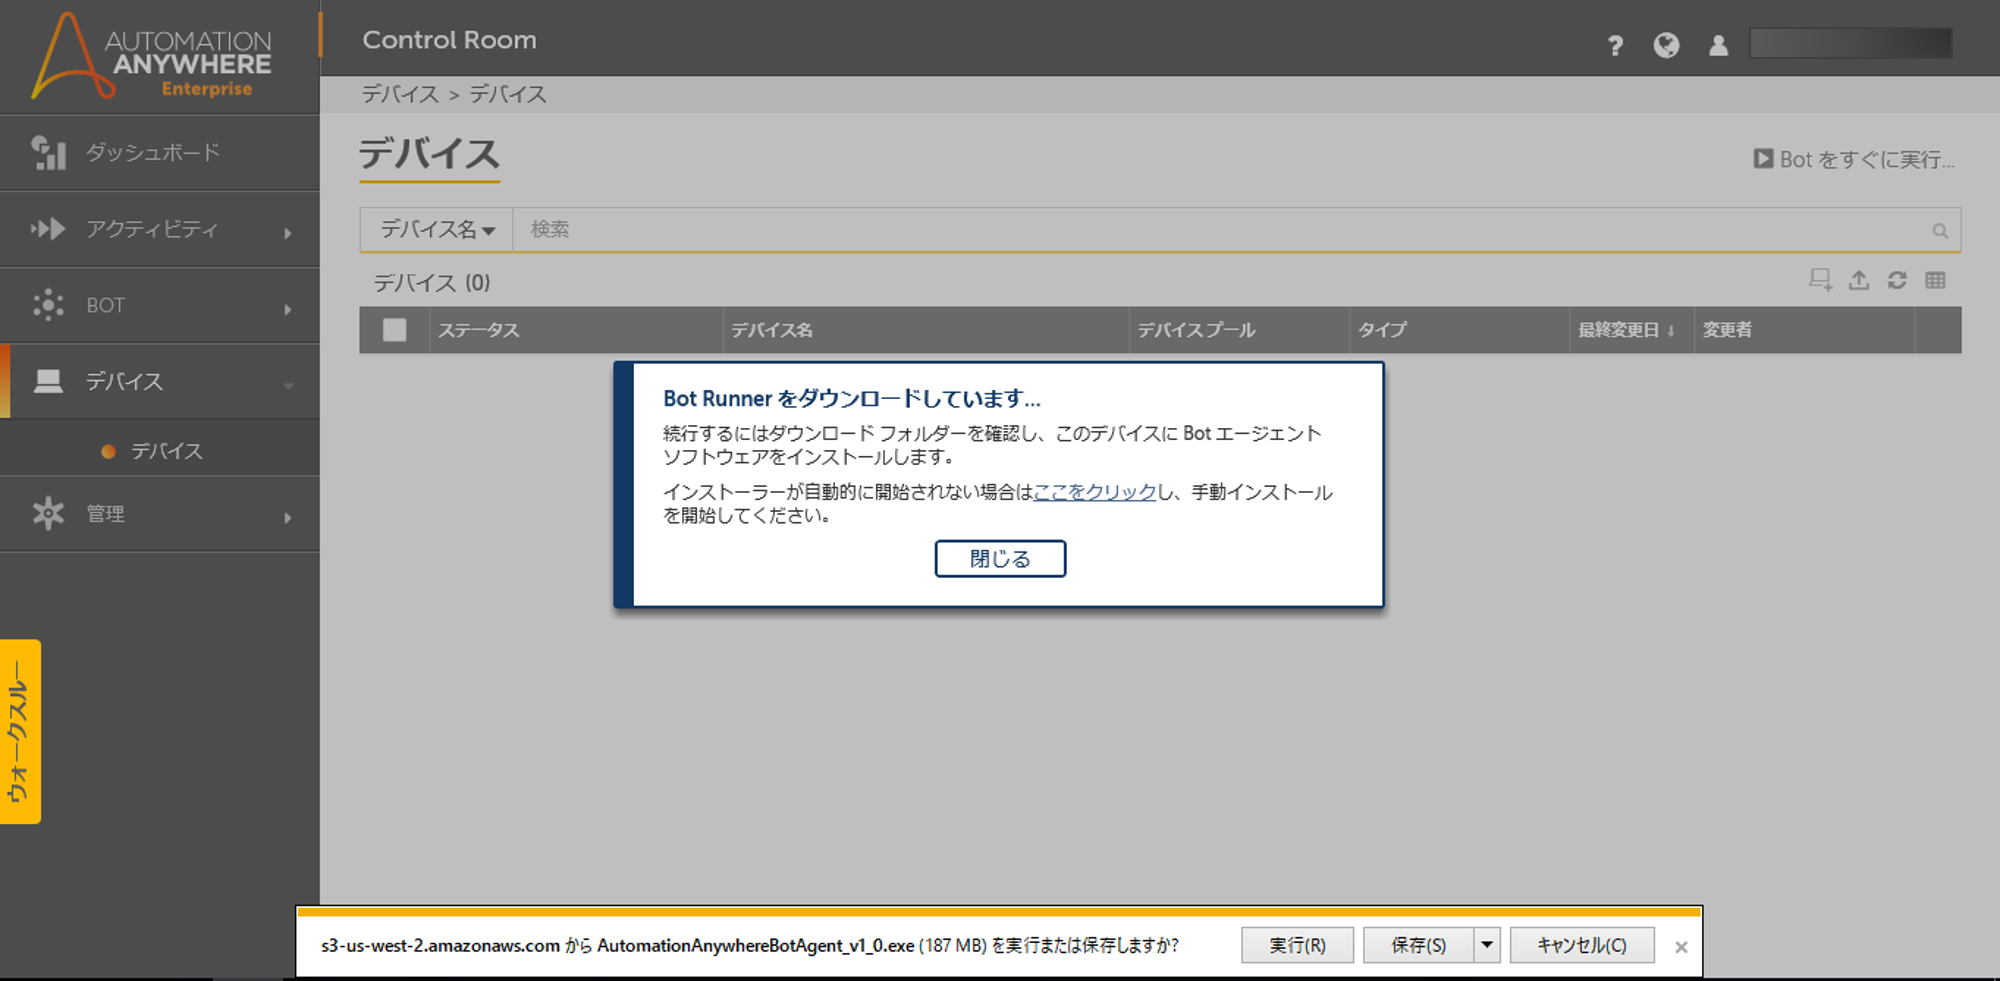
Task: Close the download notification bar
Action: (1681, 947)
